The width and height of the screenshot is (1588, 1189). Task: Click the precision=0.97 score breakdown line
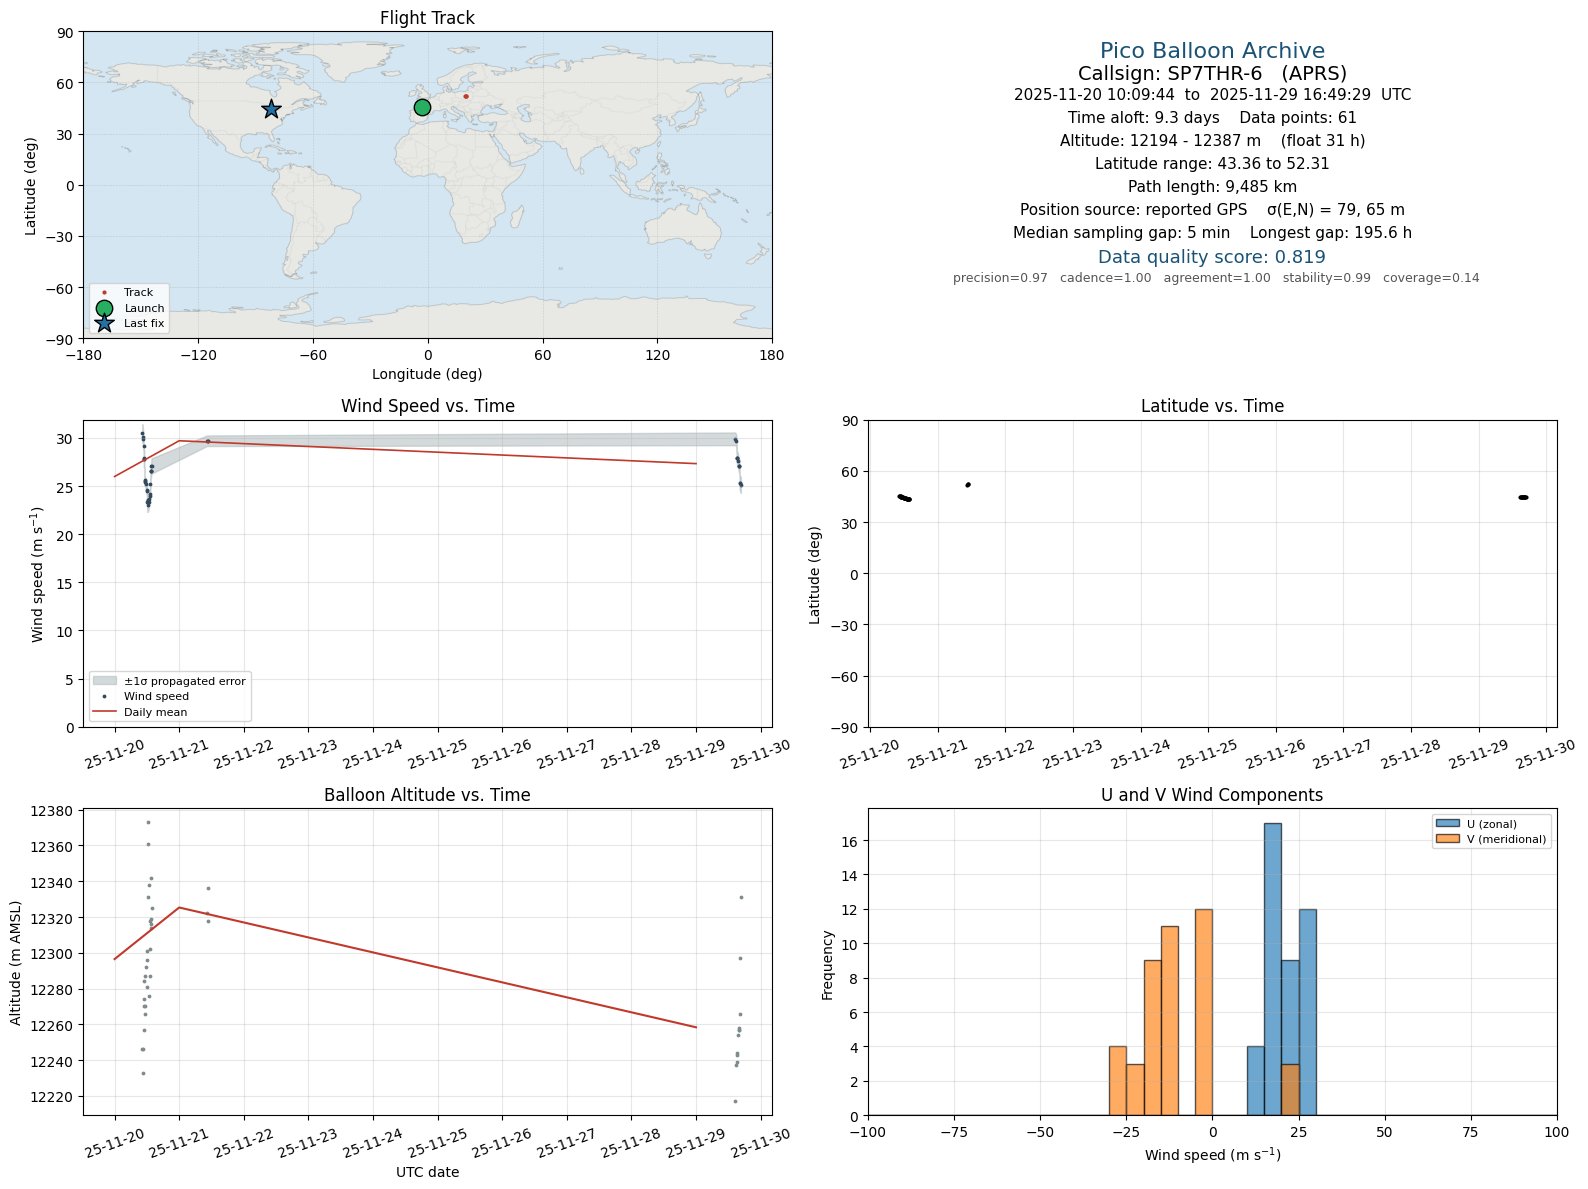point(1216,278)
